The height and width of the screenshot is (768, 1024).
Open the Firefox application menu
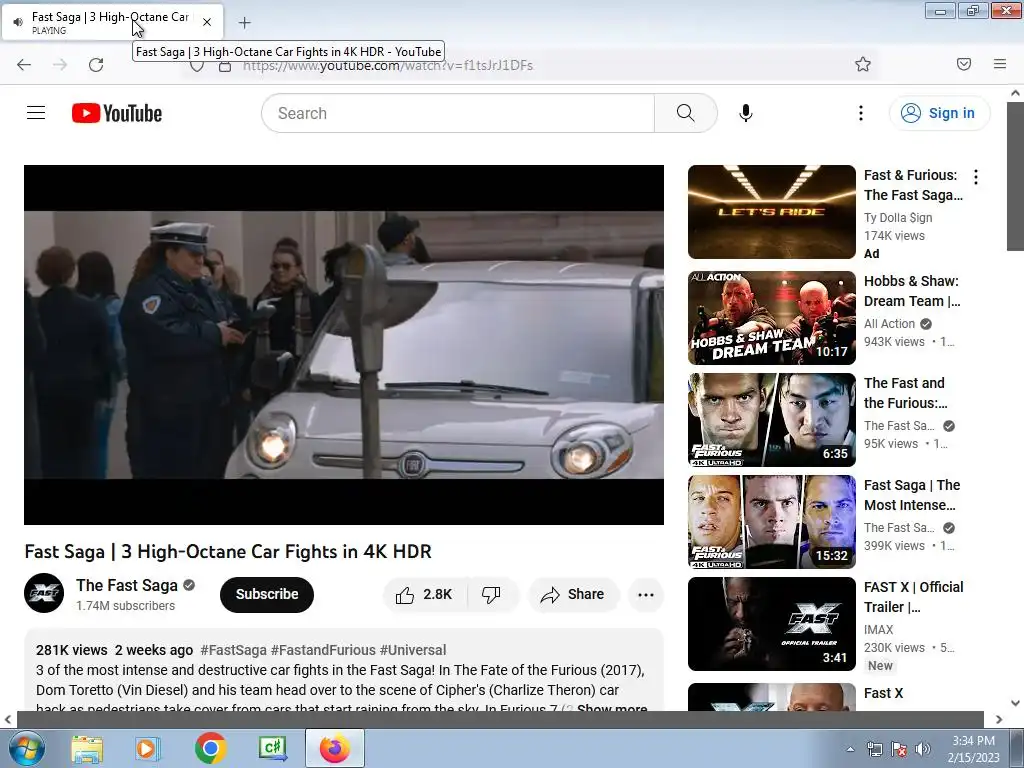pyautogui.click(x=1000, y=64)
